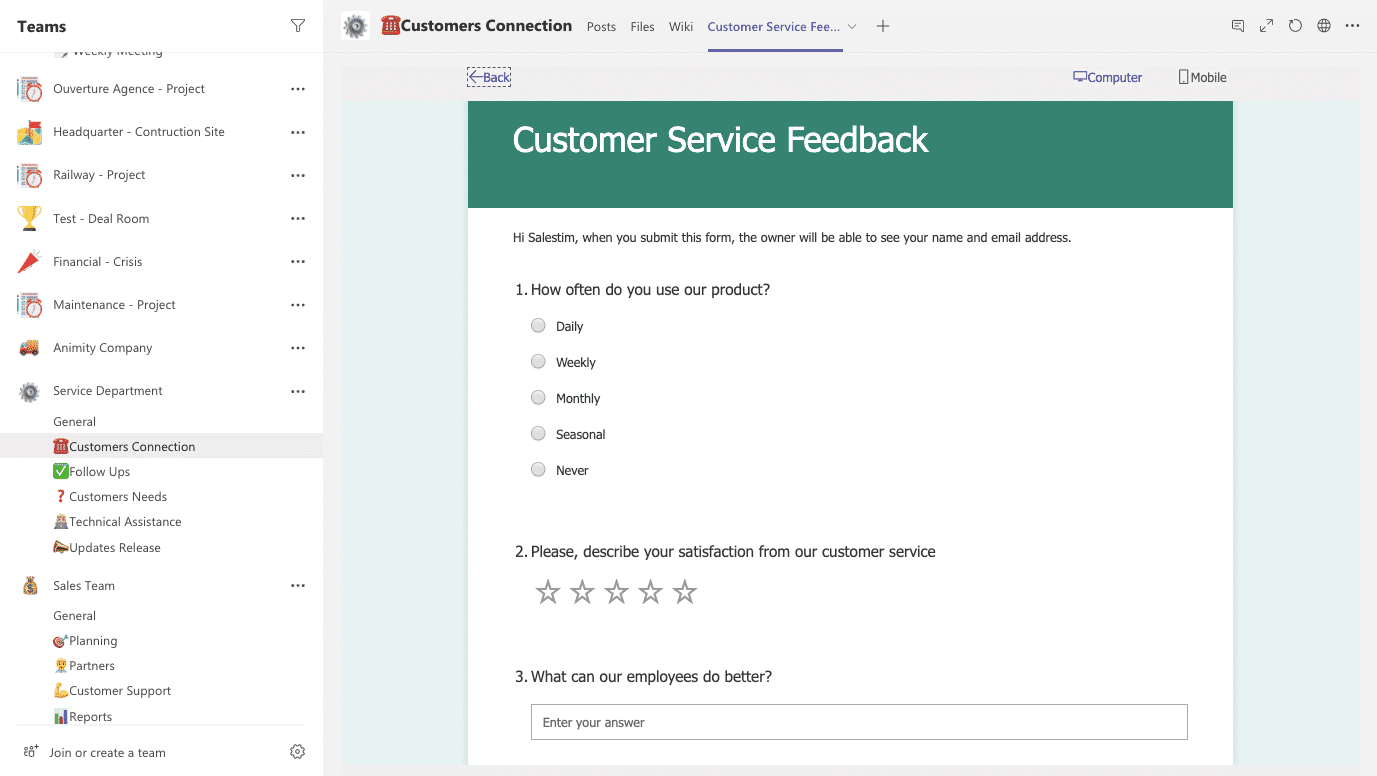Go back using the Back button

[488, 76]
